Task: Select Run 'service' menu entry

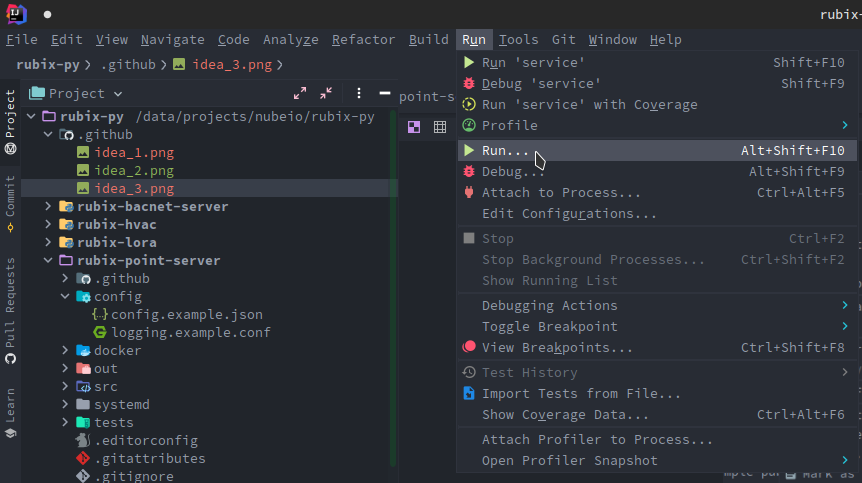Action: point(657,63)
